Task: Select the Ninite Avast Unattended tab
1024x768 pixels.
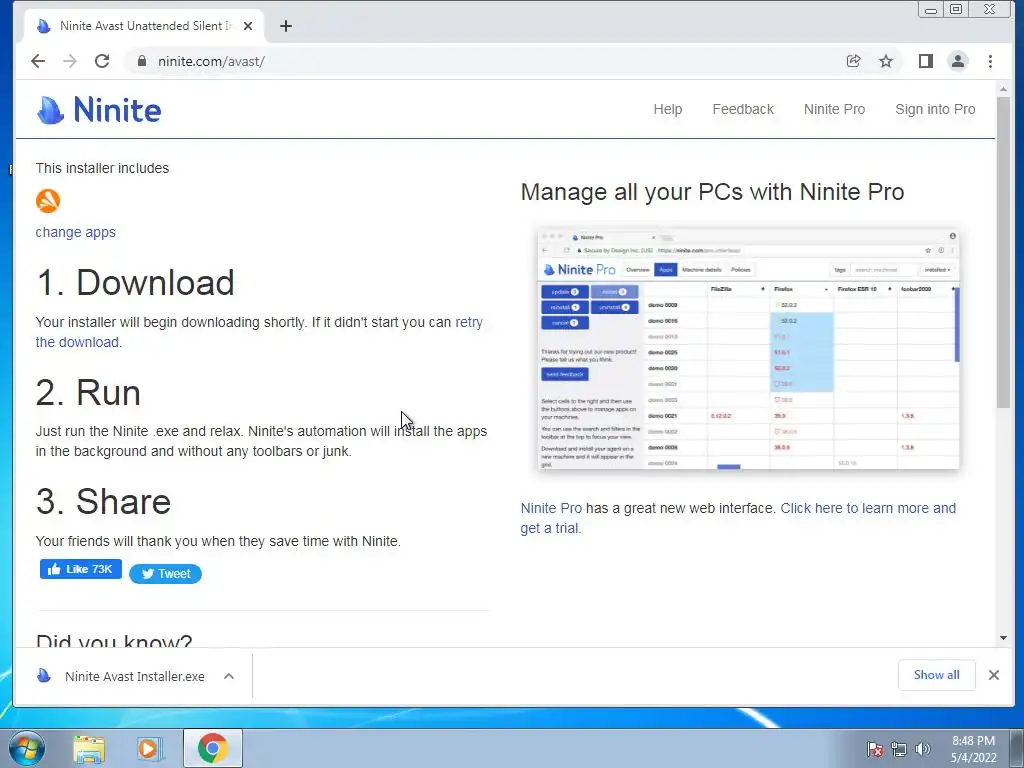Action: [144, 26]
